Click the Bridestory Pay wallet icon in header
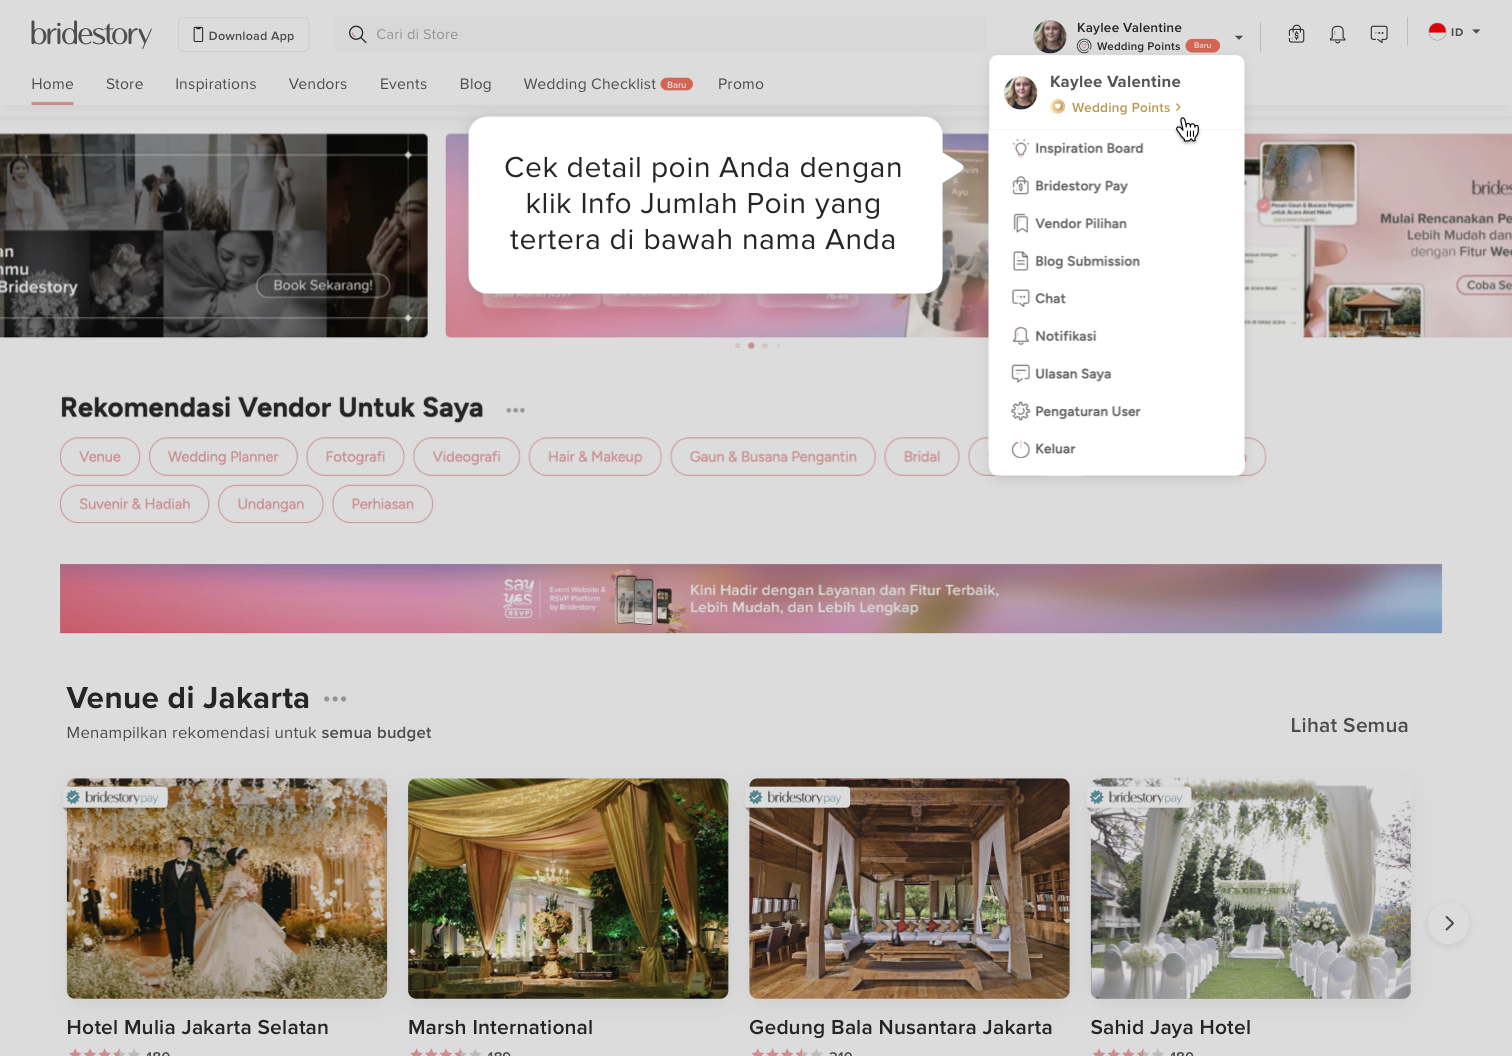1512x1056 pixels. click(1296, 34)
